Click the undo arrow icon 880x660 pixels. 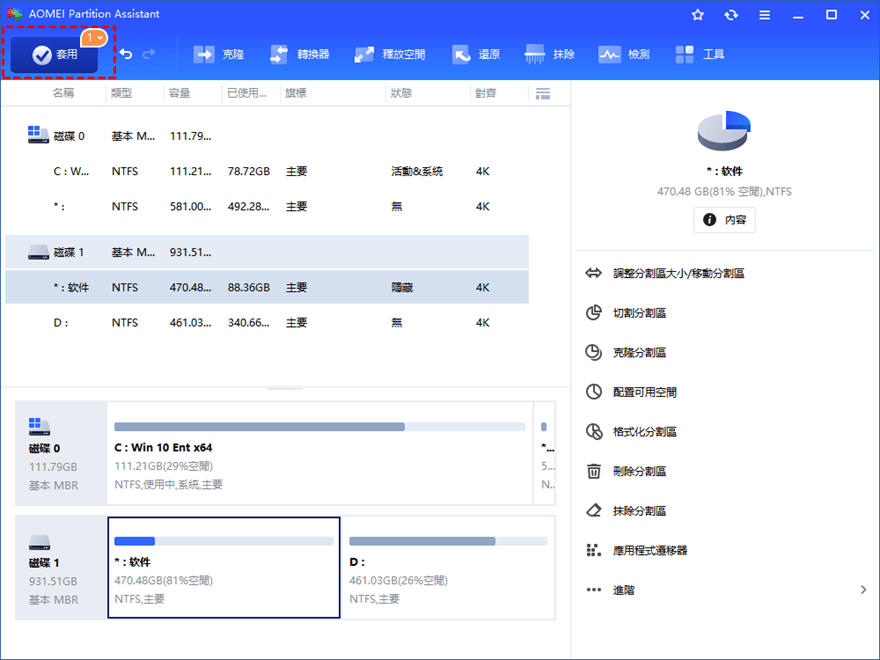(126, 54)
